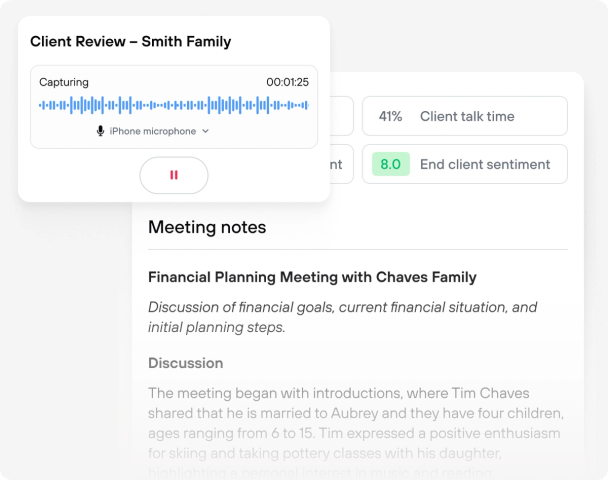
Task: Click the italic meeting summary description
Action: pos(342,317)
